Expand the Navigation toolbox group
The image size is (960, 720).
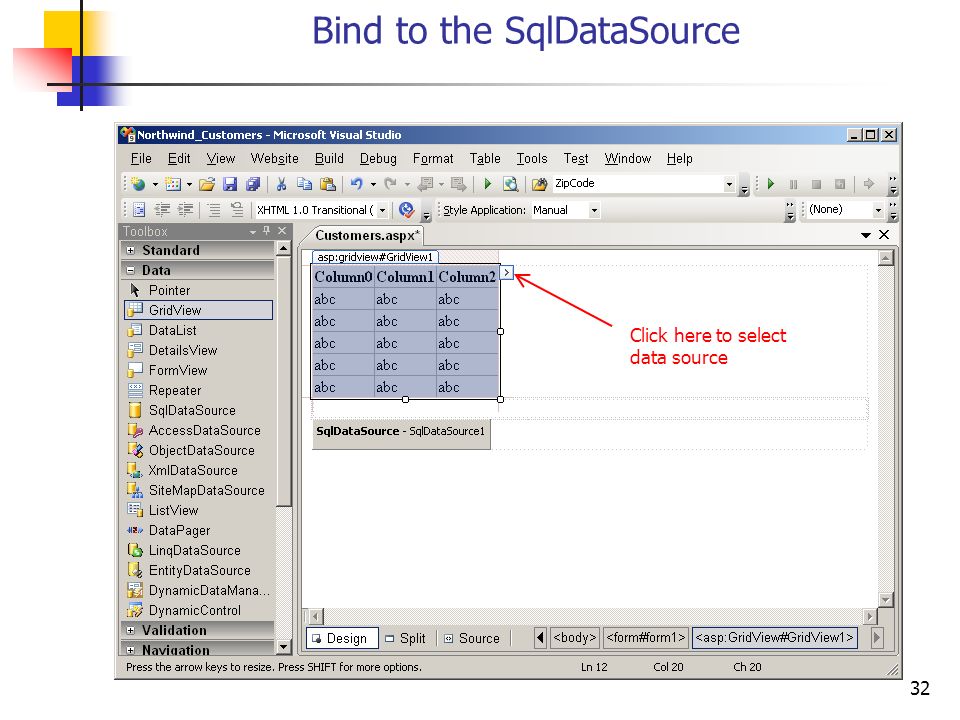130,650
